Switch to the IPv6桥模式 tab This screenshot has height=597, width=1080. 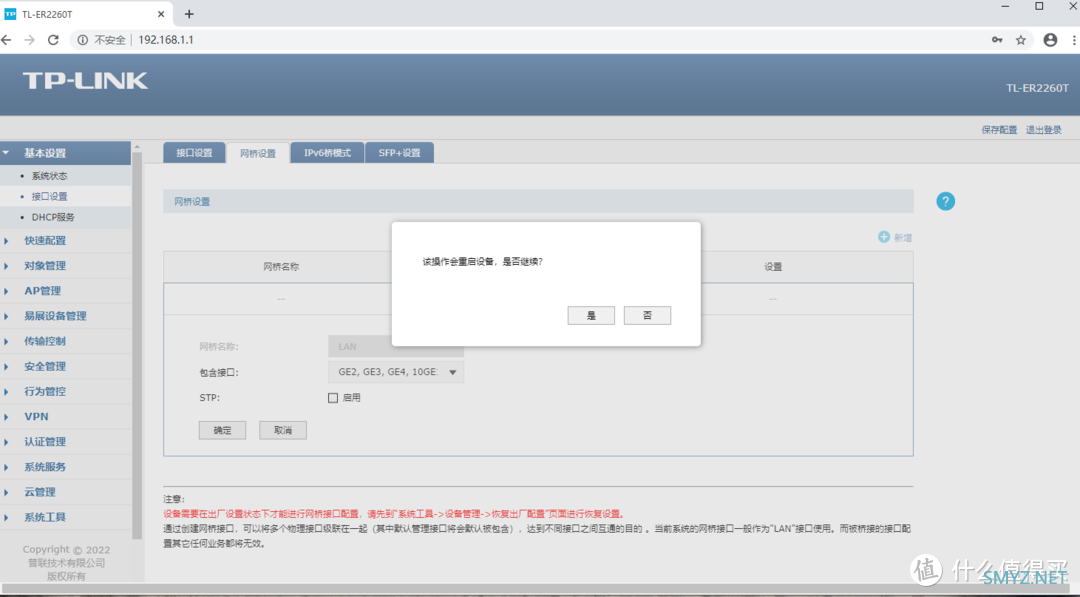pos(327,153)
